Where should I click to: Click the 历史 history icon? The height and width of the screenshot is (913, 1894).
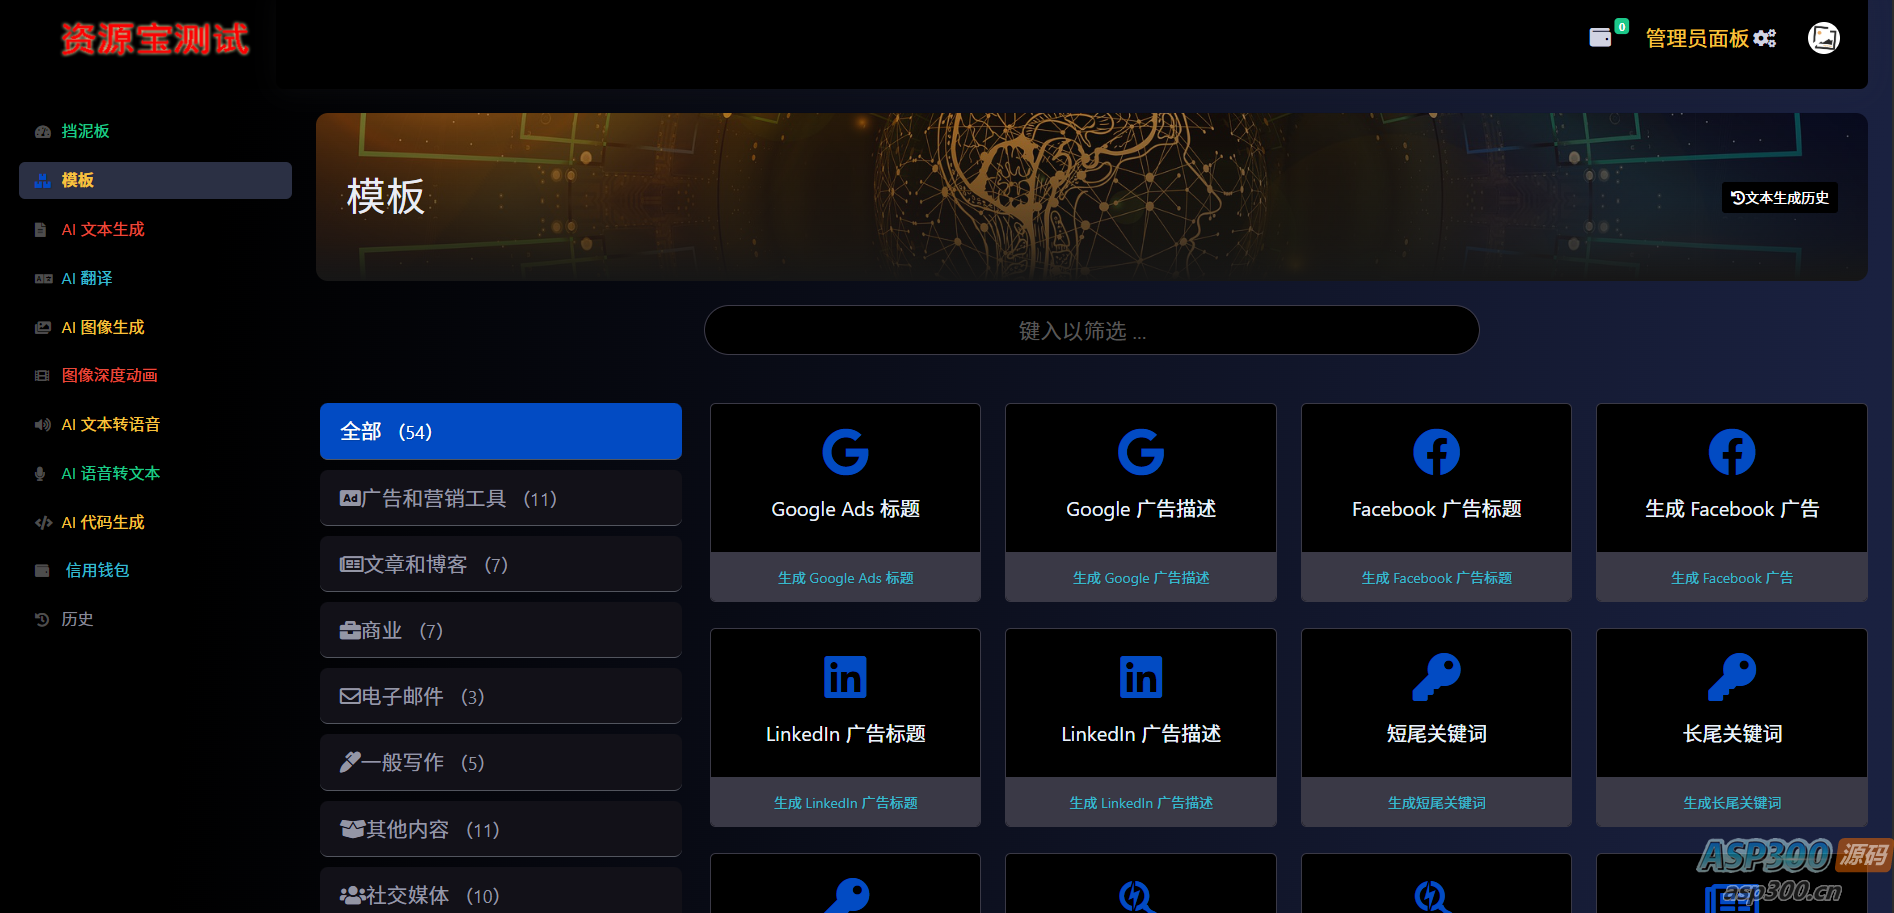click(41, 619)
